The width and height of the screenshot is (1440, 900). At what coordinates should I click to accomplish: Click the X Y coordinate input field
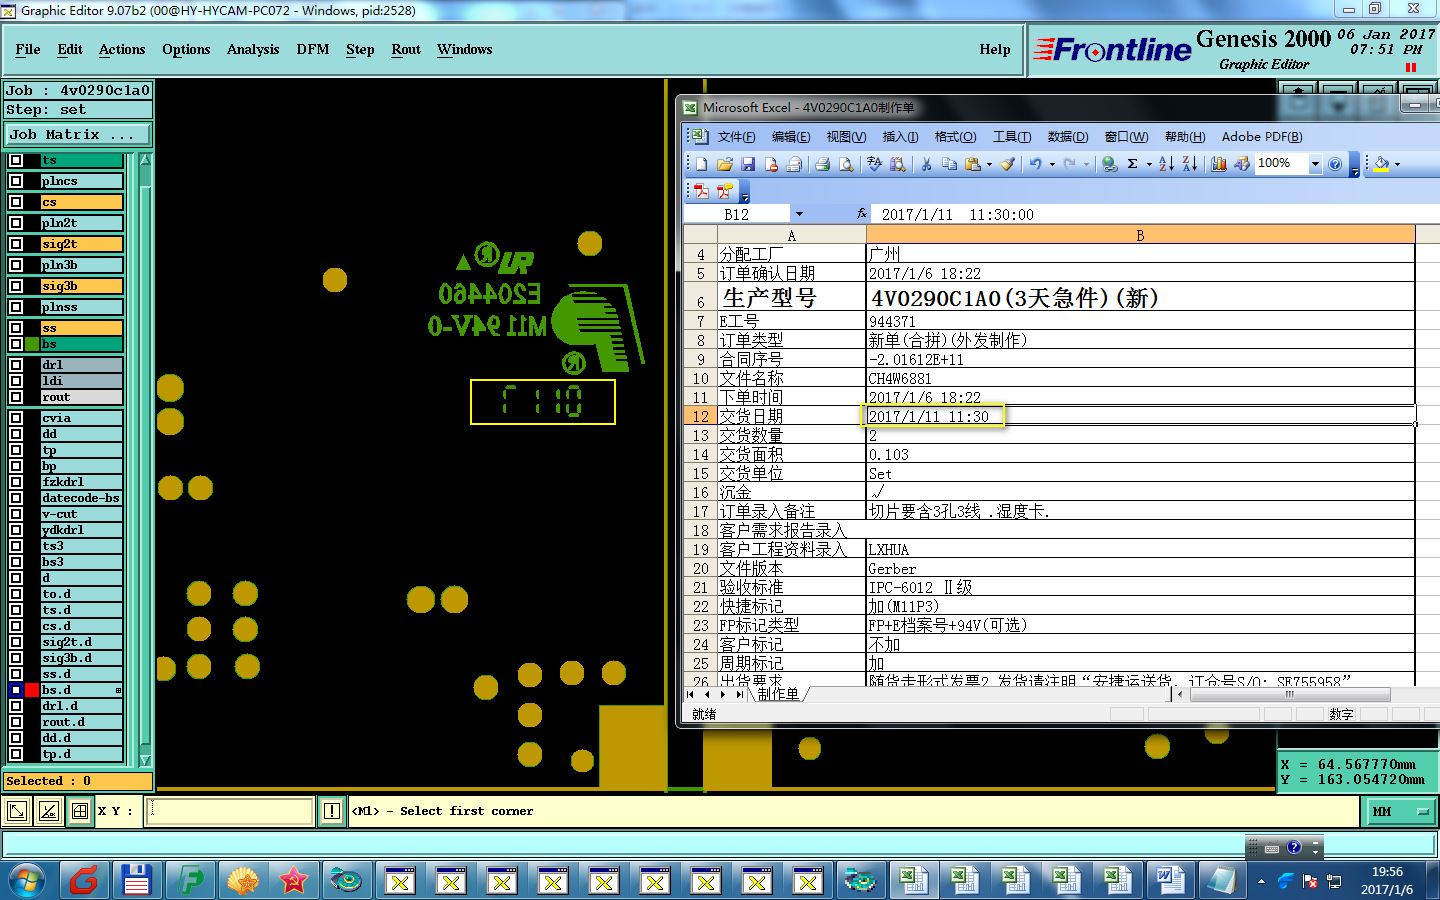pos(230,811)
